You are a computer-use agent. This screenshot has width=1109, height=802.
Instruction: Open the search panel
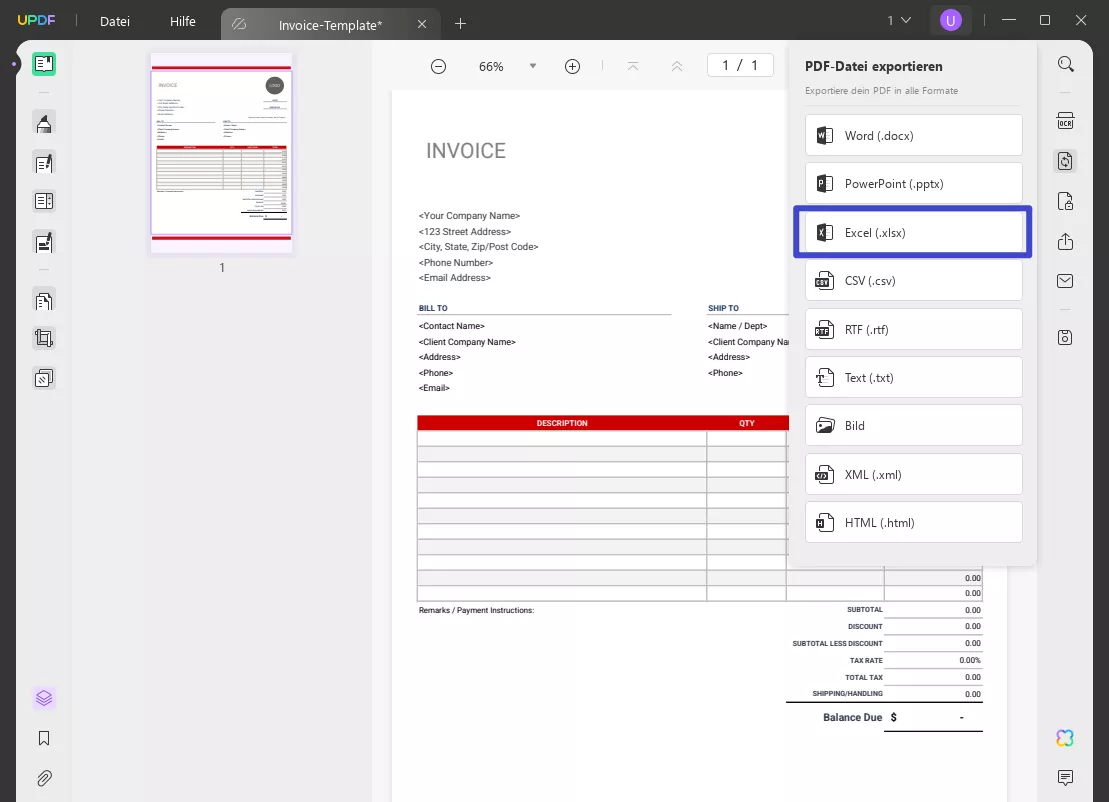[1065, 63]
